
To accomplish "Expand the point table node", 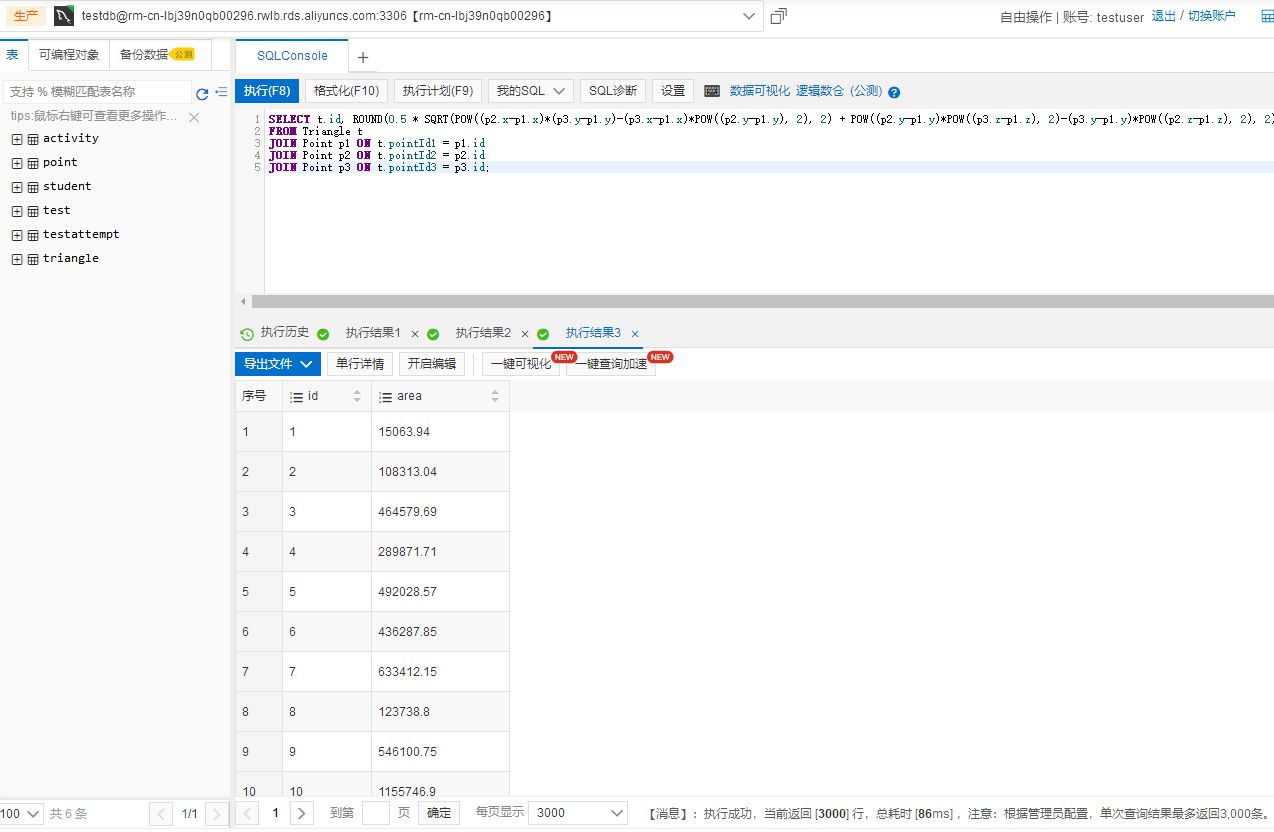I will [17, 163].
